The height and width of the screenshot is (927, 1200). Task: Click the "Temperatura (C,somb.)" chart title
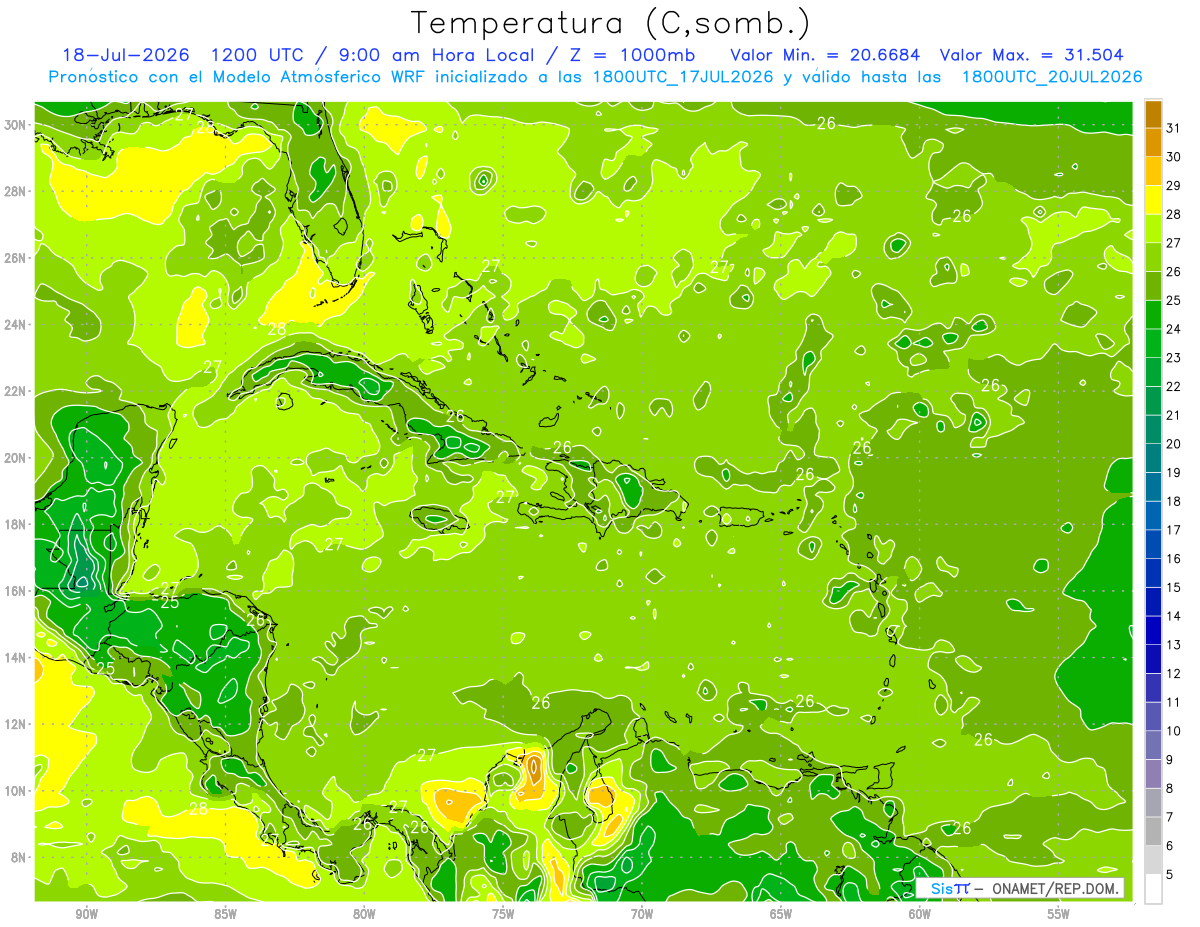pos(611,23)
